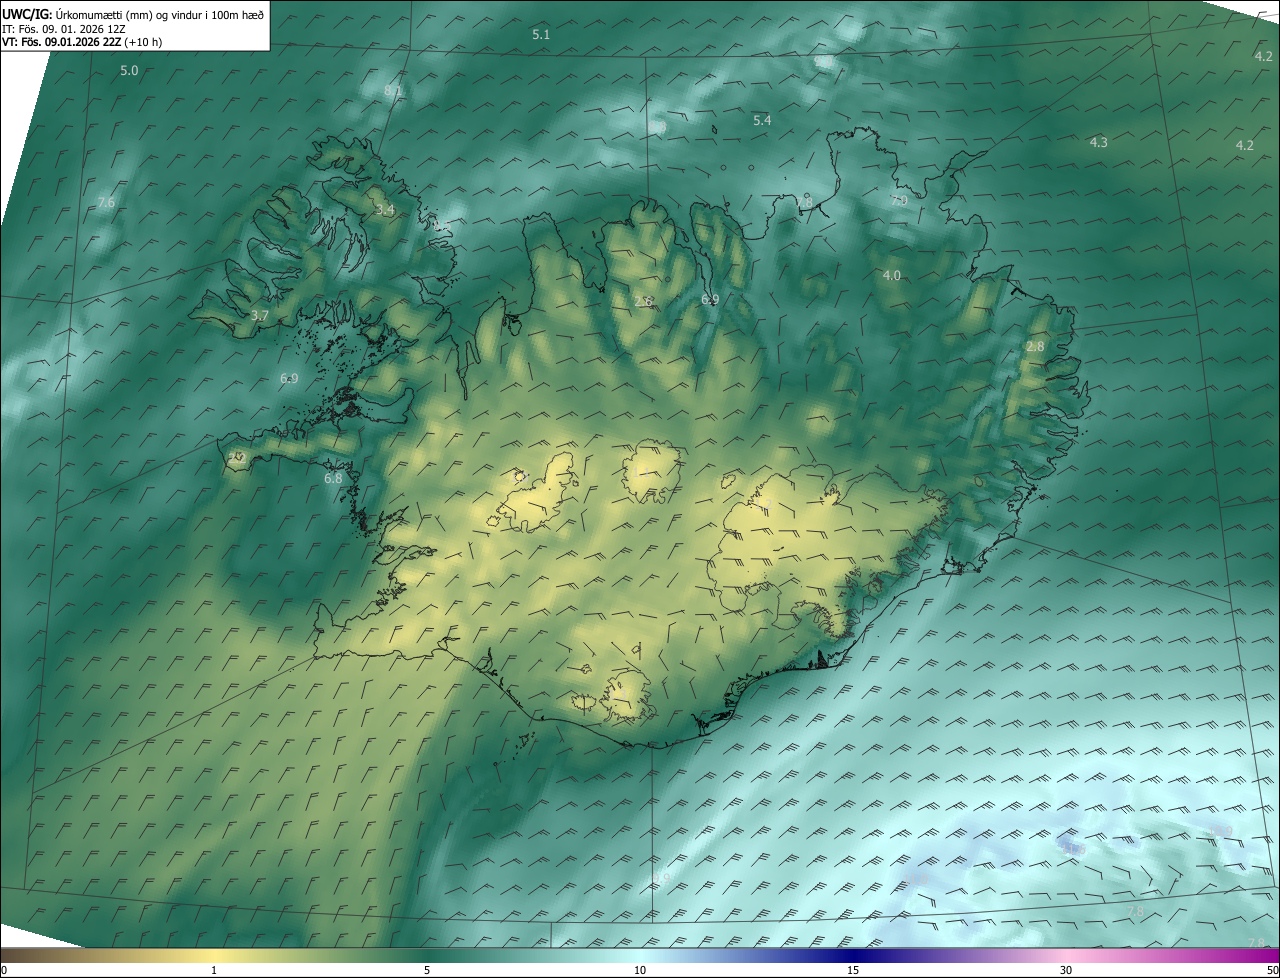This screenshot has height=978, width=1280.
Task: Click the title 'UWC/IG: Úrkomumætti (mm) og vindur'
Action: pyautogui.click(x=133, y=14)
